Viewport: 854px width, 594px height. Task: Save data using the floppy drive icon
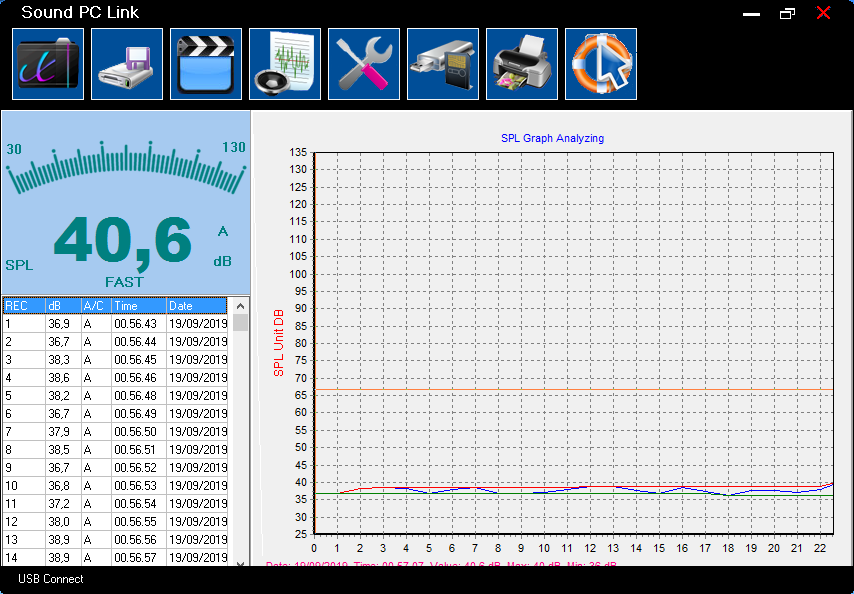[x=127, y=64]
